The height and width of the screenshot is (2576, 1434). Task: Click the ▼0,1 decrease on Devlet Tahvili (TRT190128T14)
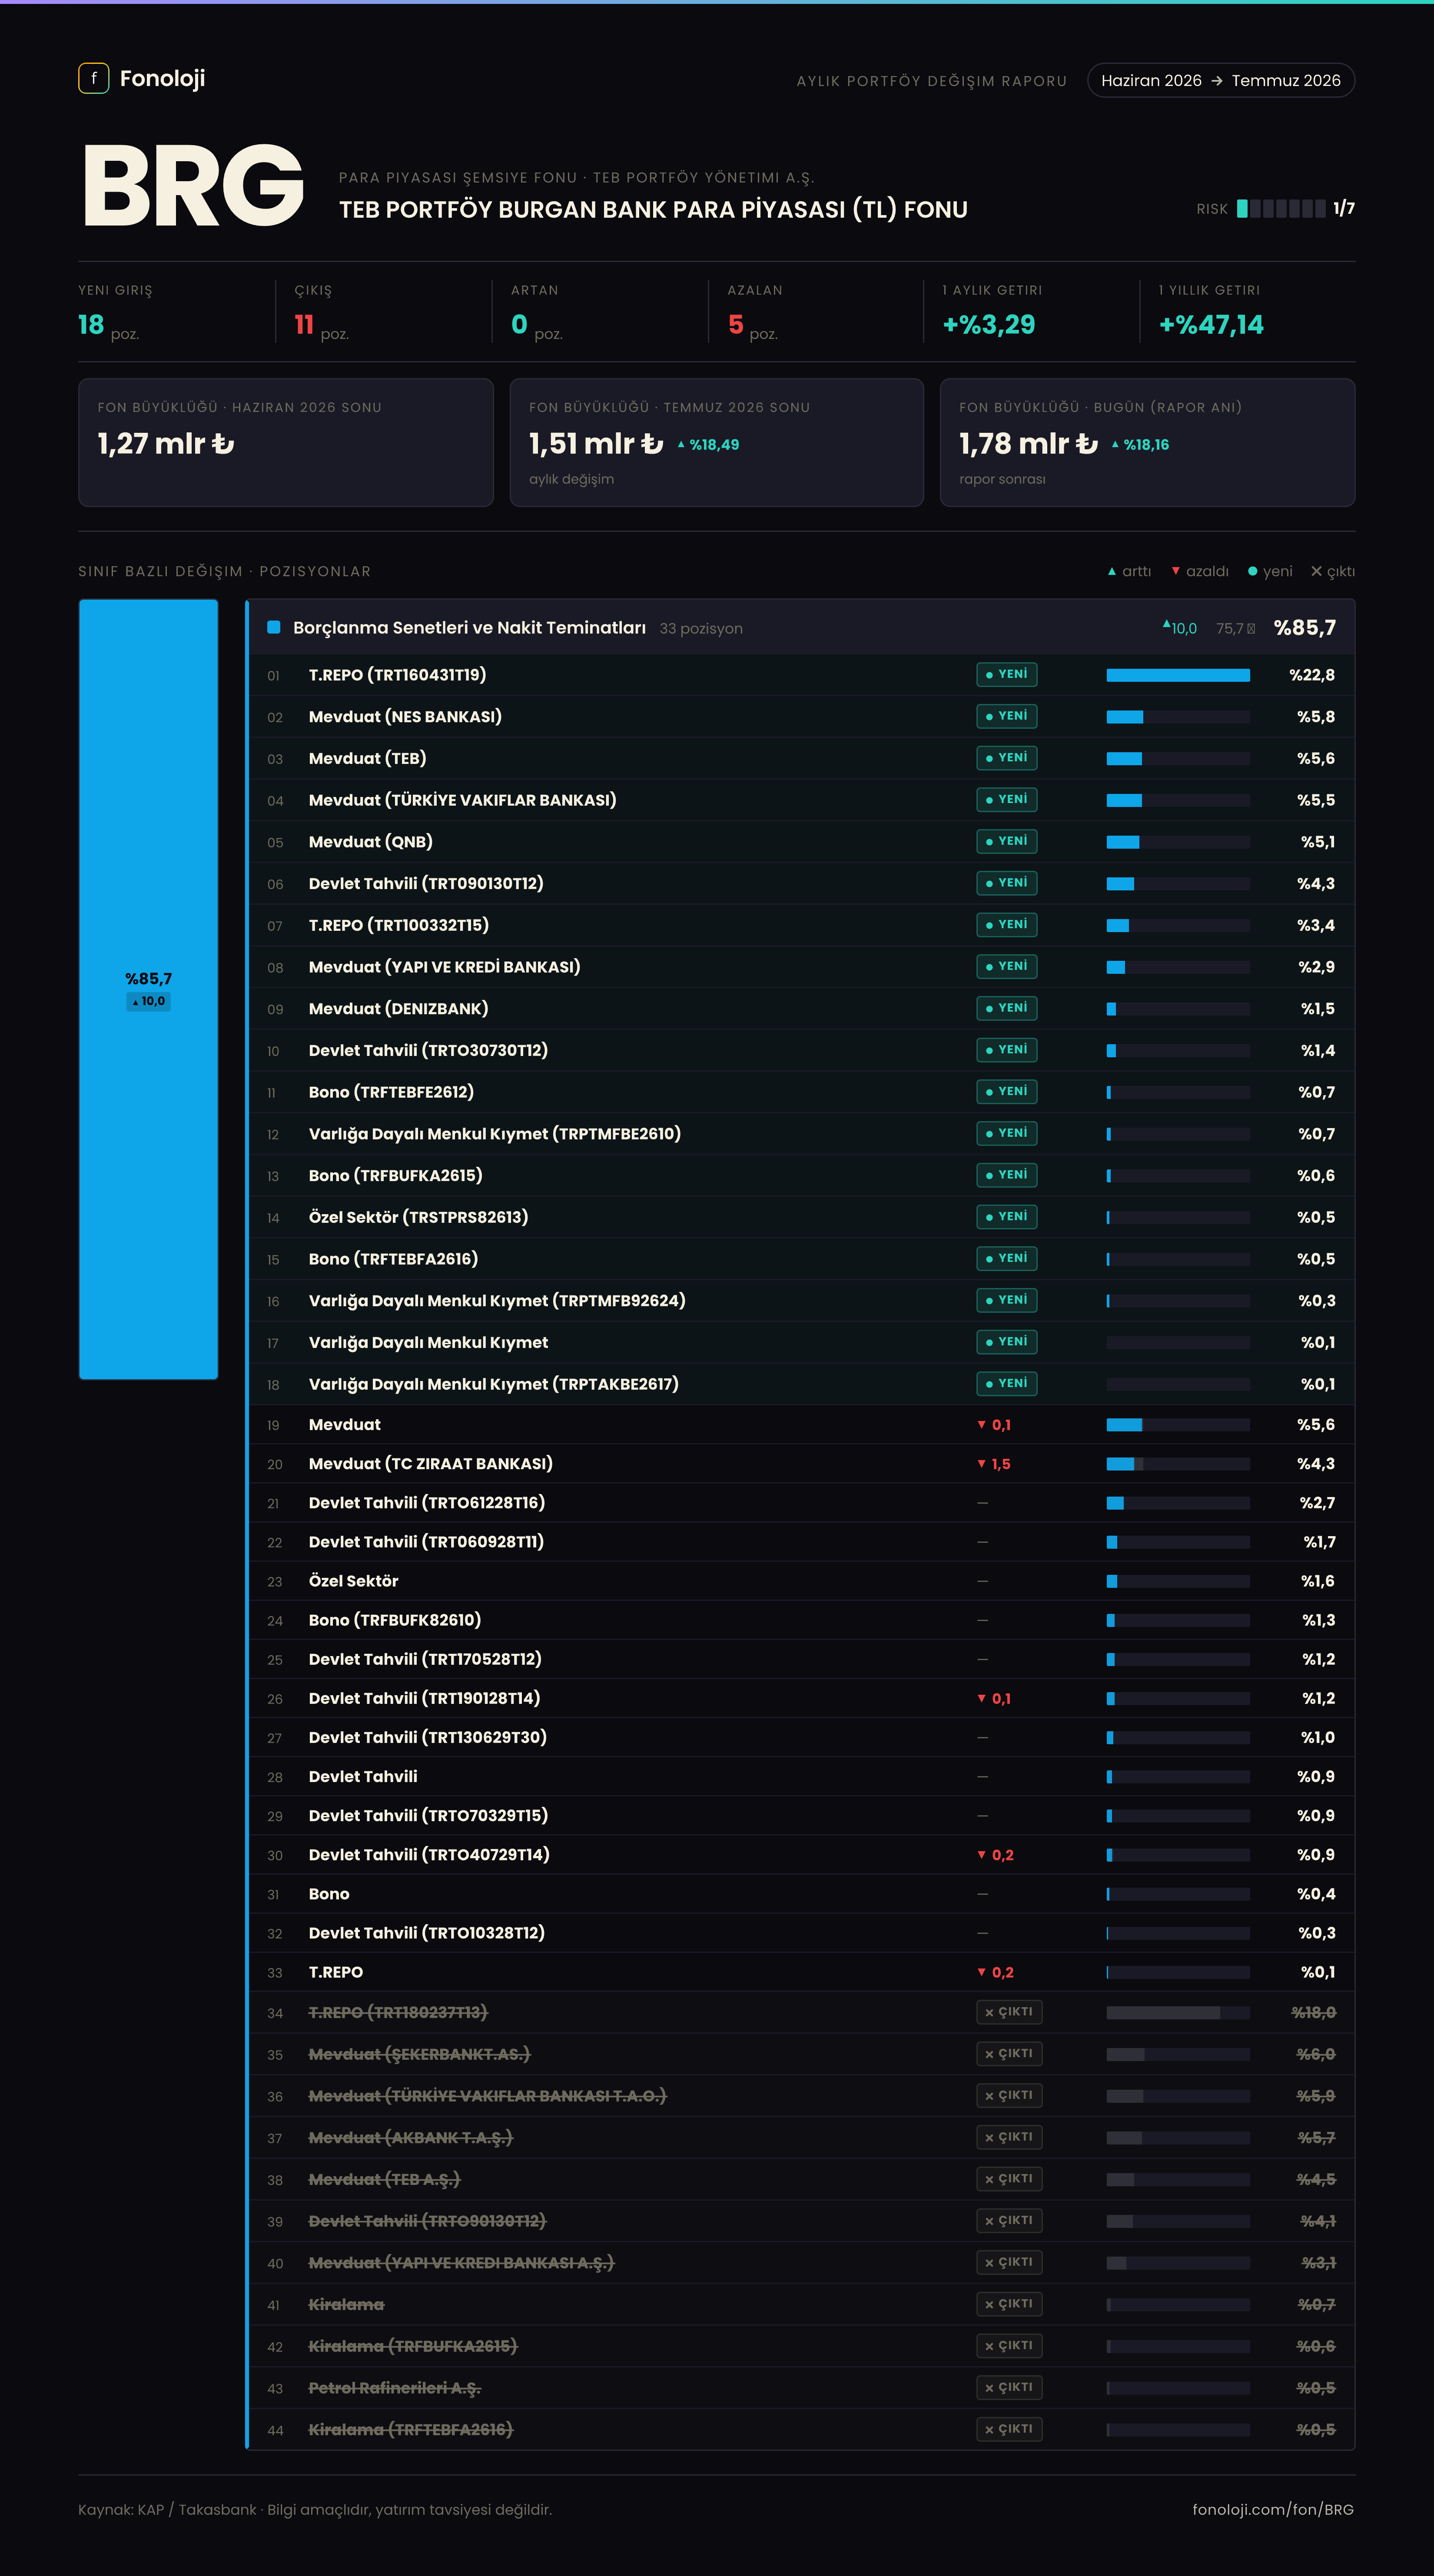coord(994,1699)
